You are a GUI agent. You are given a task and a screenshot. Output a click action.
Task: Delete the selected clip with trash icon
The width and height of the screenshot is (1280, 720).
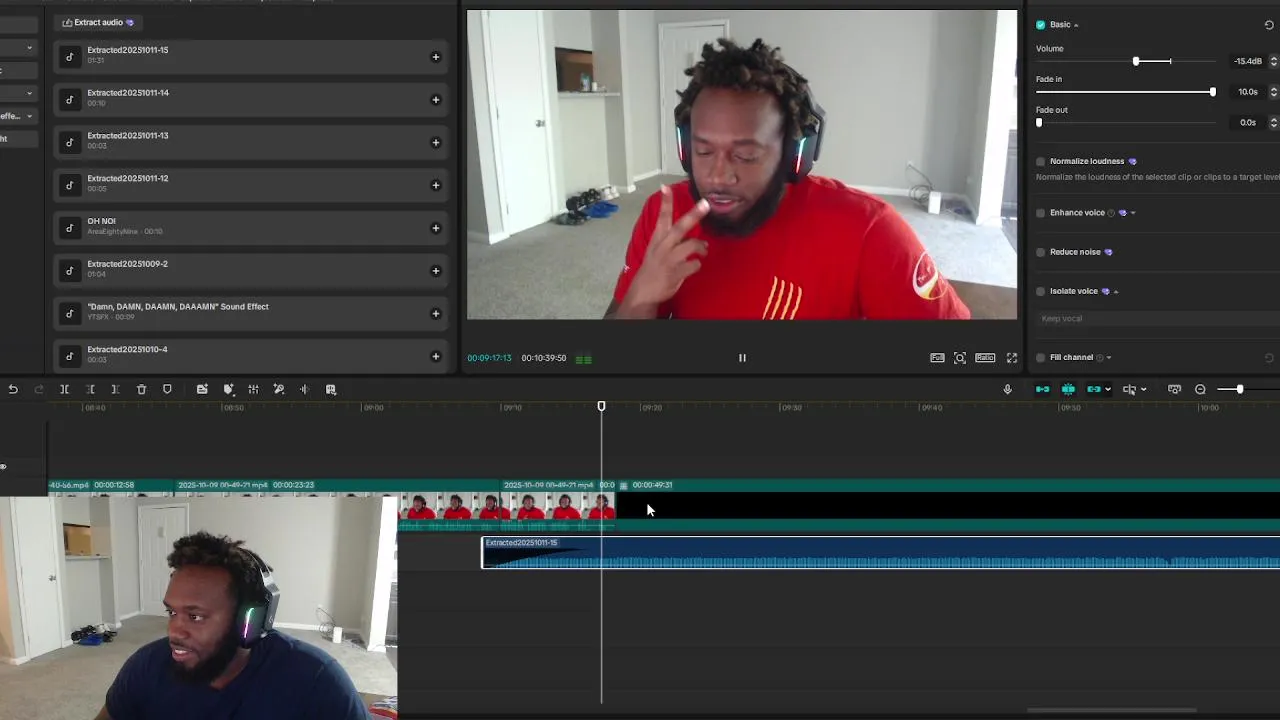pyautogui.click(x=141, y=389)
